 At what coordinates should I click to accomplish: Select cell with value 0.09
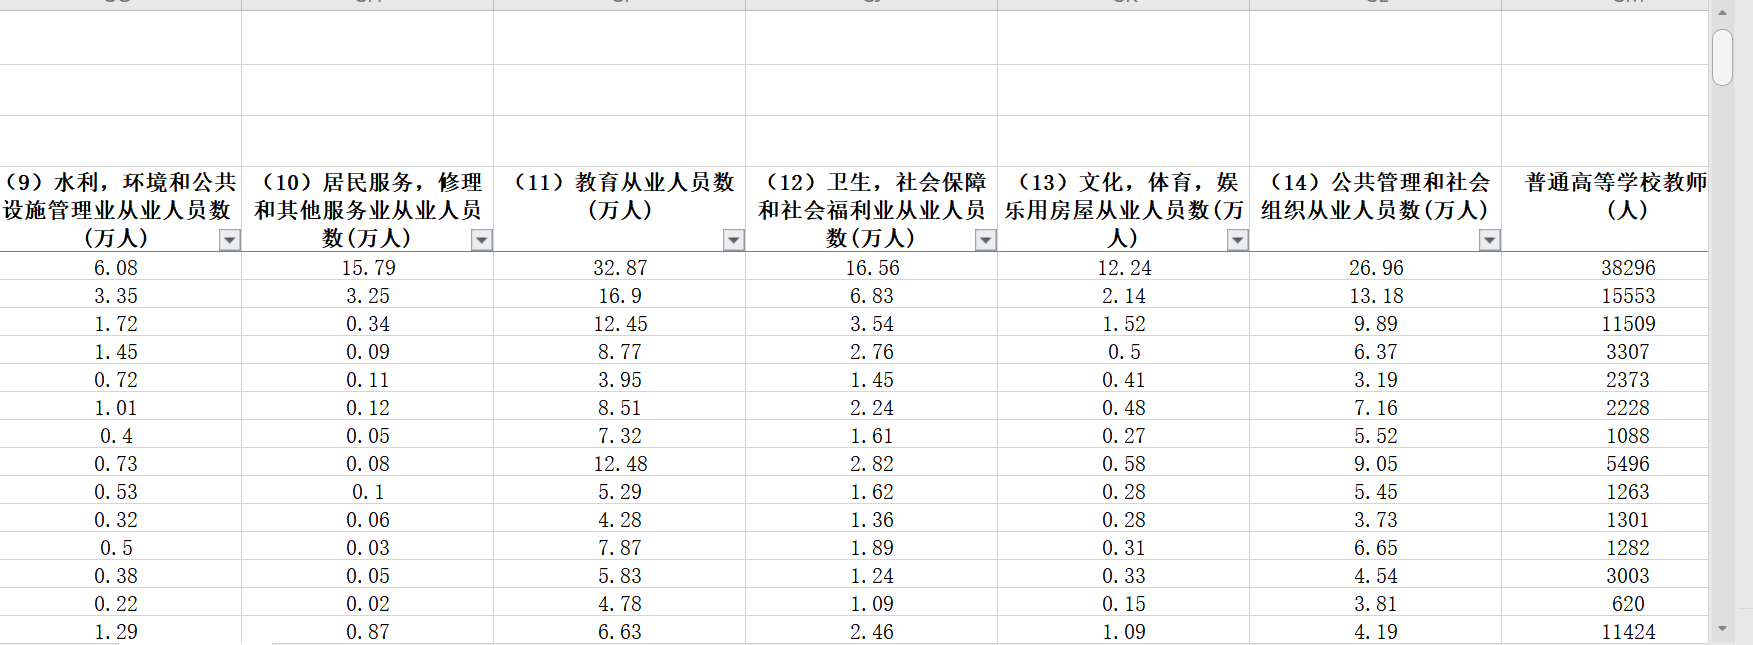368,352
